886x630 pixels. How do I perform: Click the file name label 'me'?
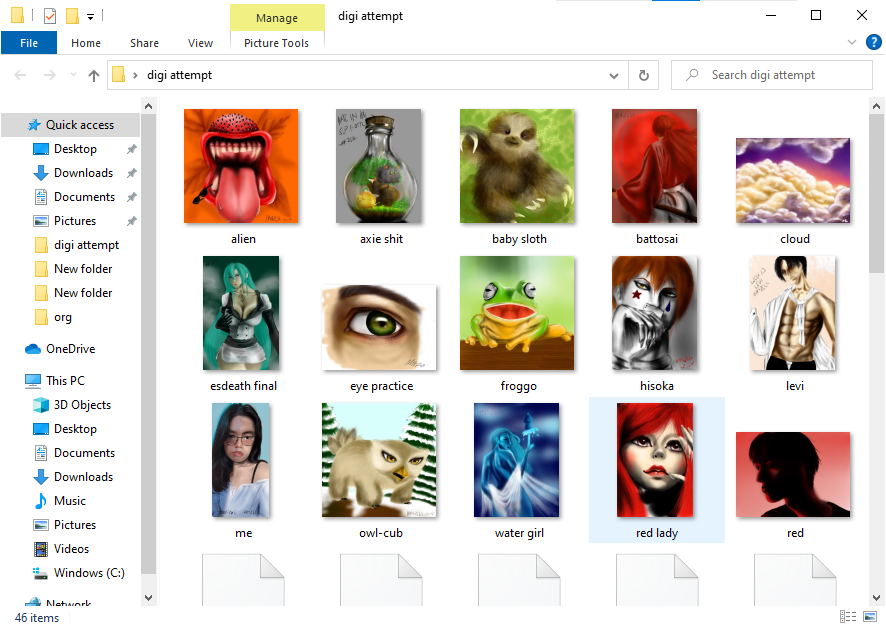point(244,533)
